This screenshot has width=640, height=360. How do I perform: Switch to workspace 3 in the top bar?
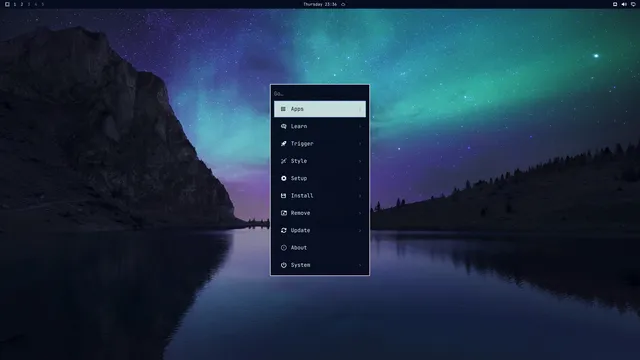(x=29, y=4)
